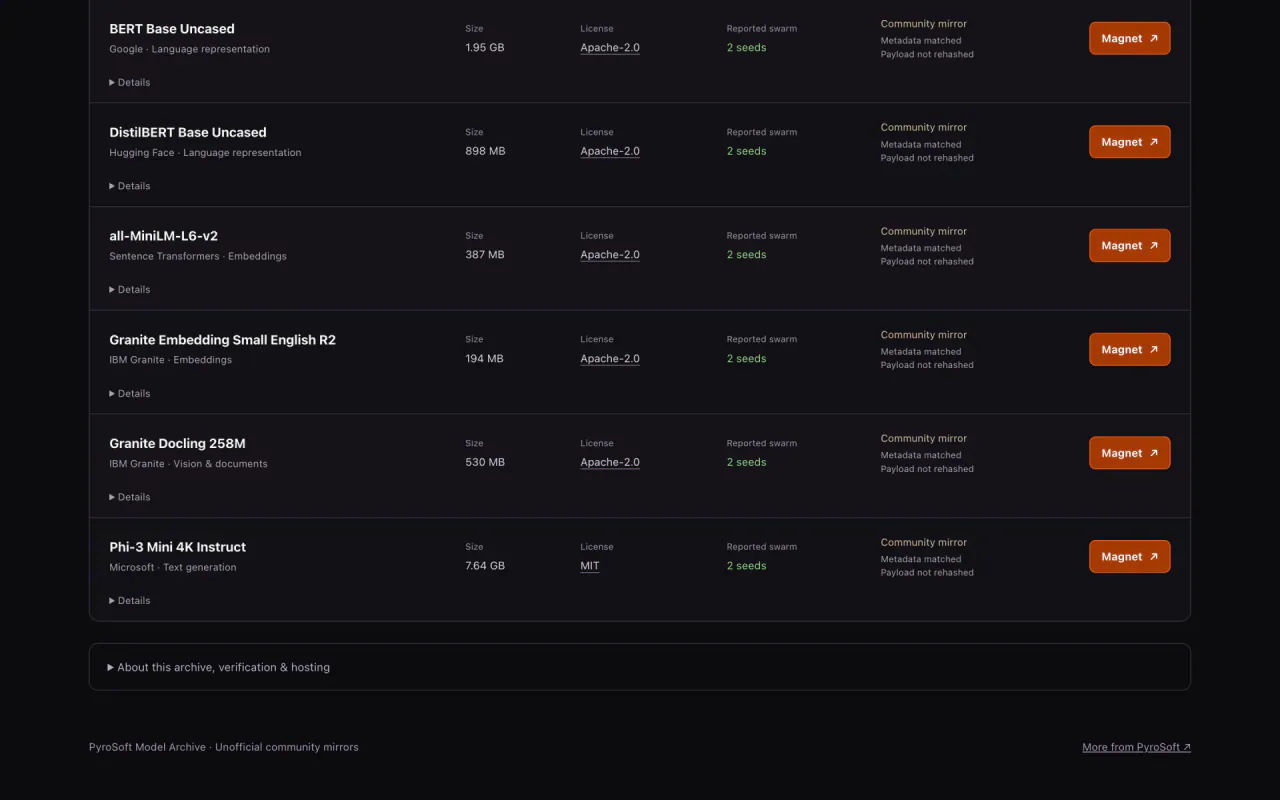1280x800 pixels.
Task: Select the 387 MB size value
Action: pyautogui.click(x=485, y=255)
